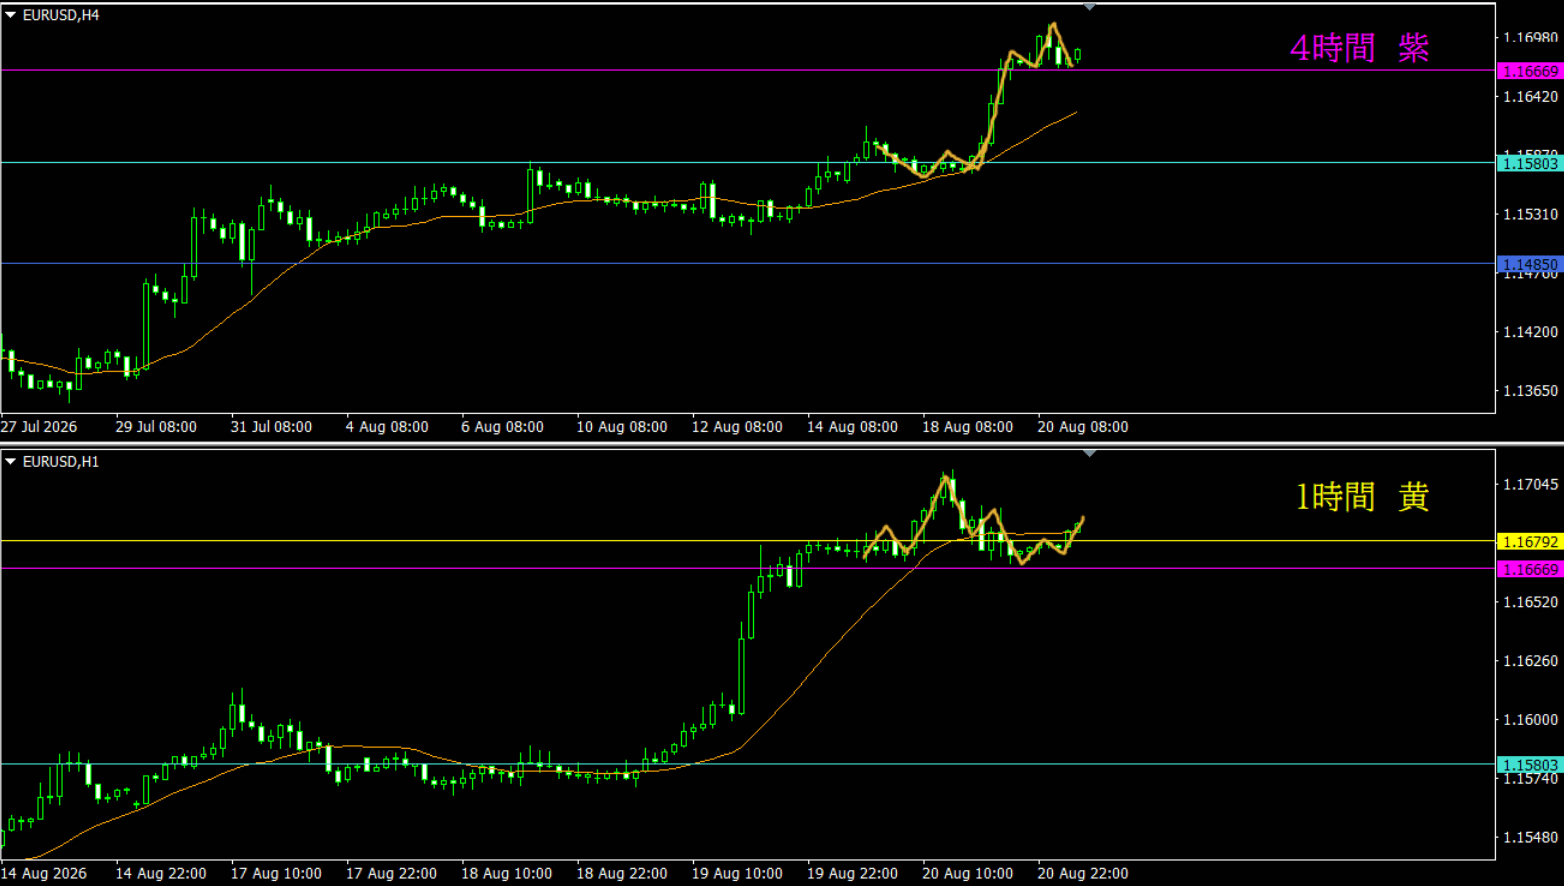Click the '12 Aug 08:00' time label
The image size is (1564, 886).
(x=737, y=427)
